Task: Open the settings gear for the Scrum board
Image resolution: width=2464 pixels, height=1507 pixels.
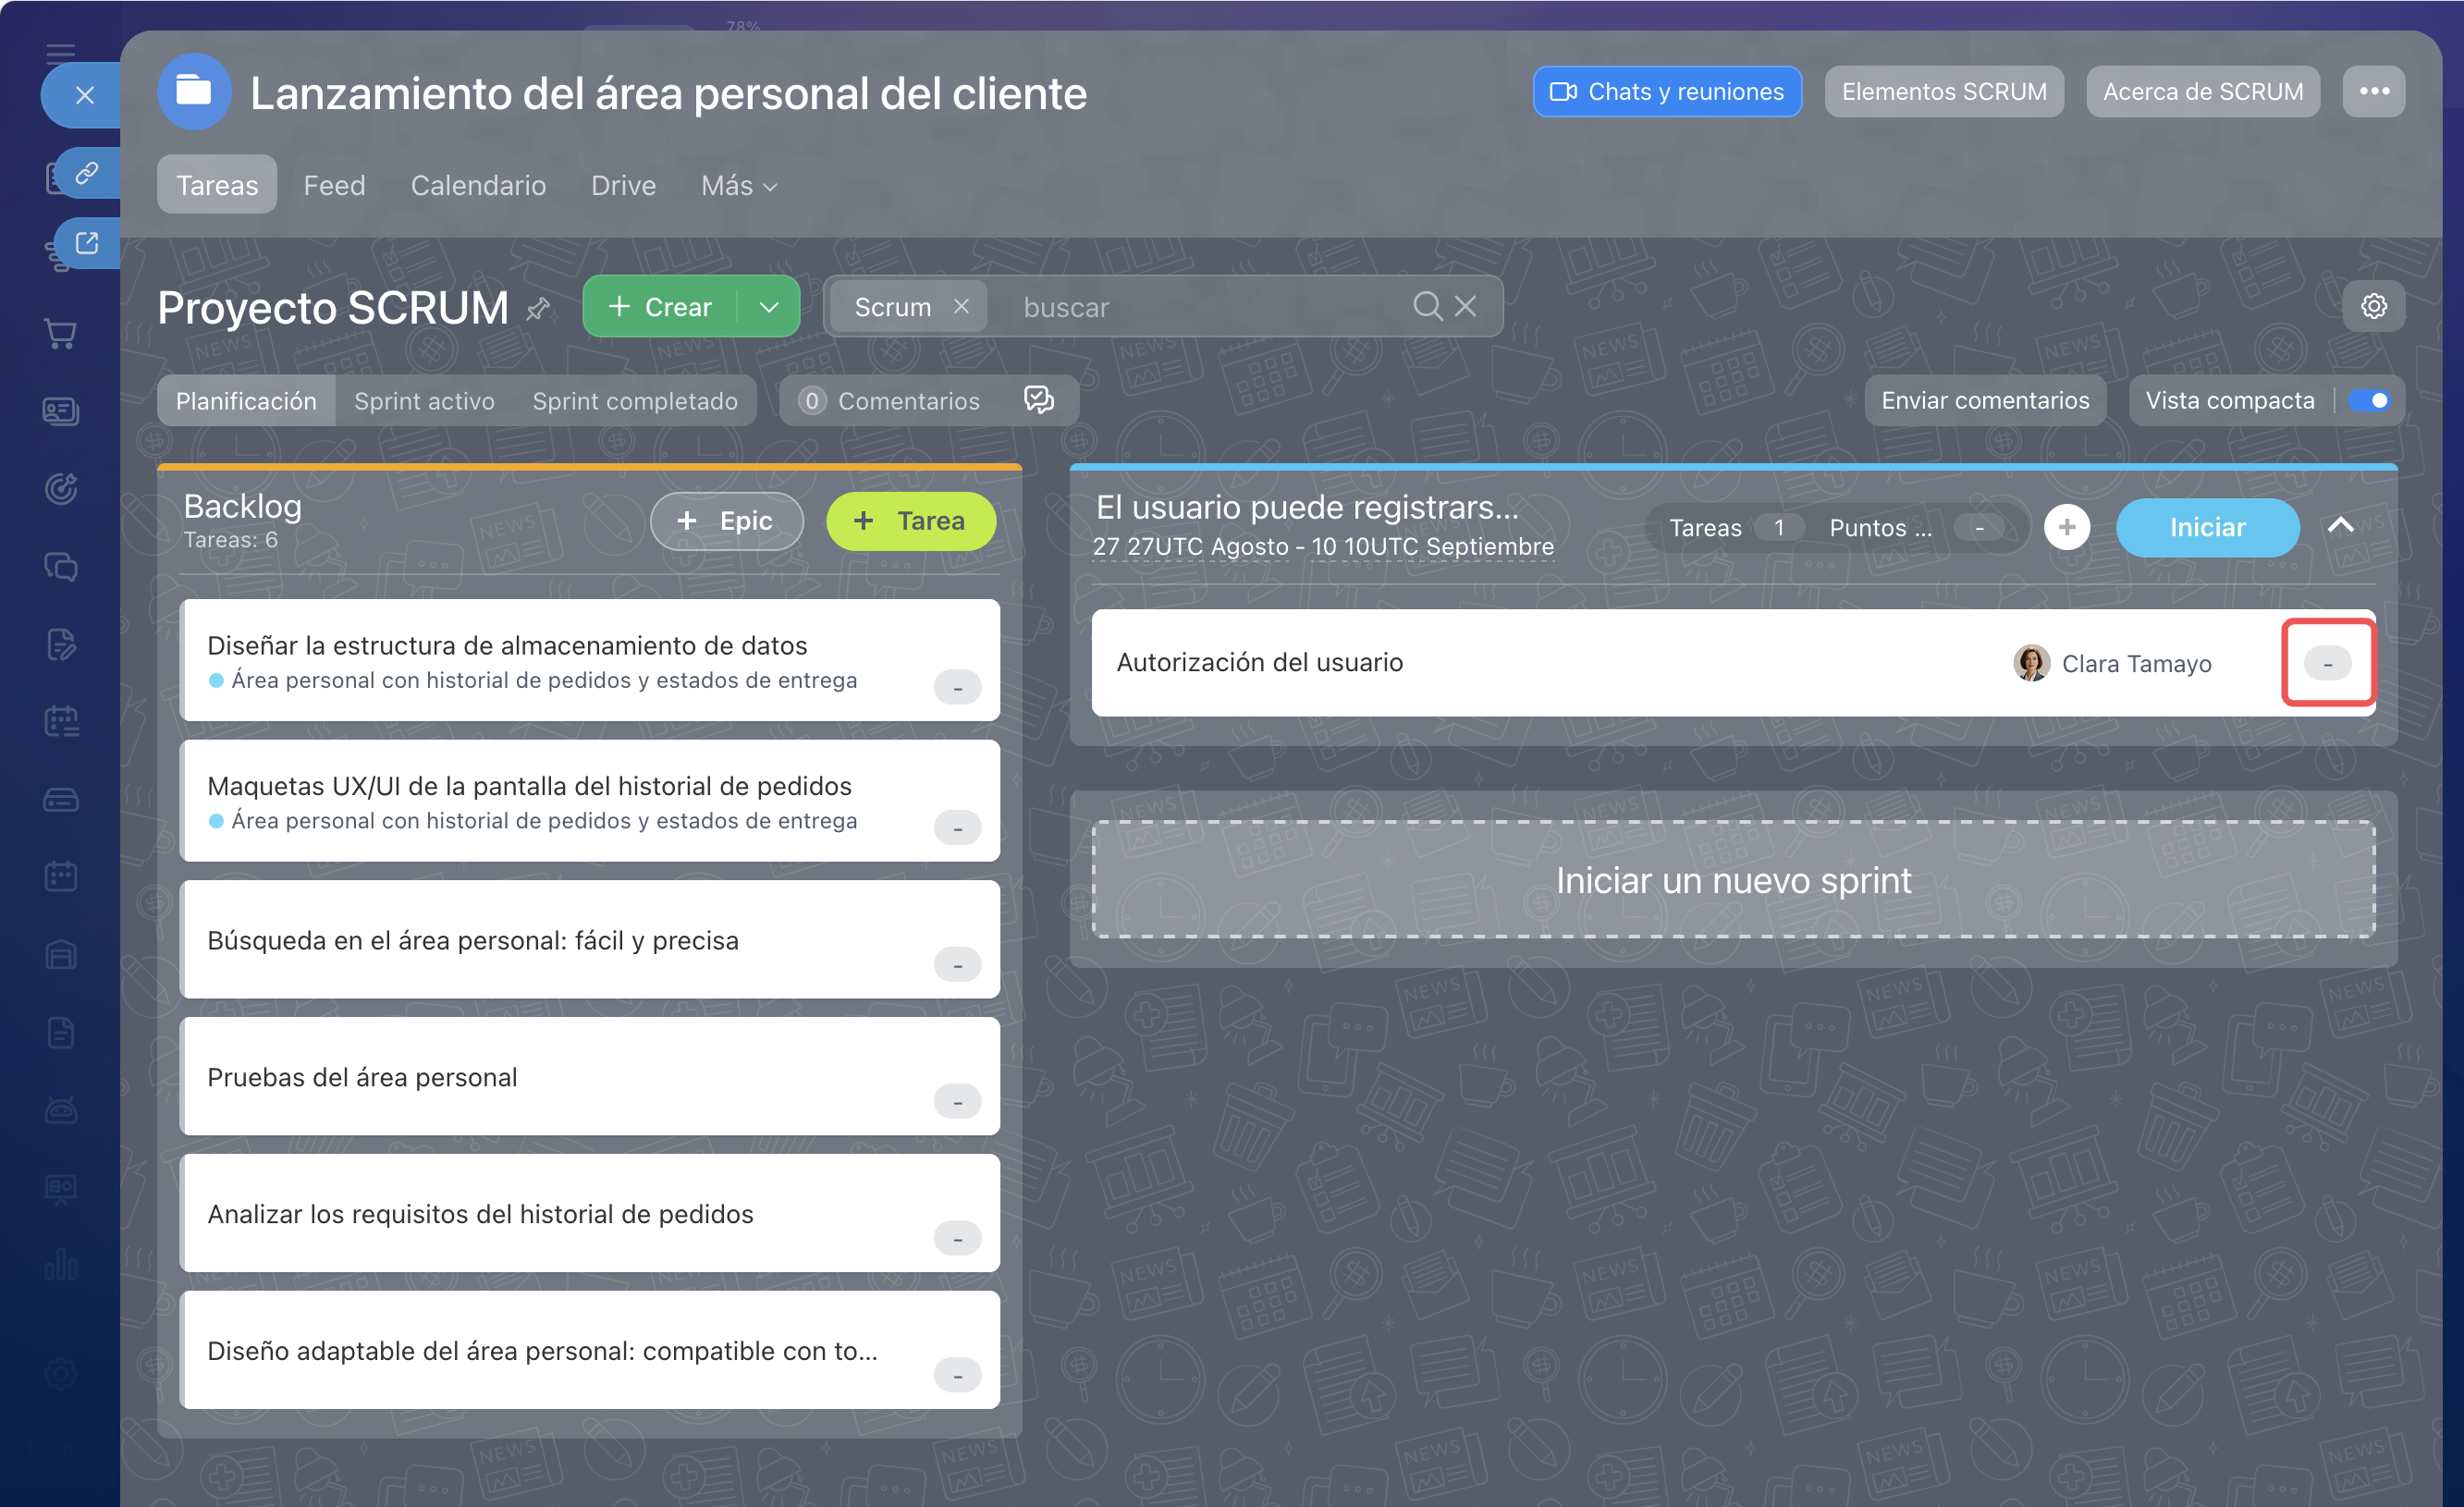Action: (x=2374, y=306)
